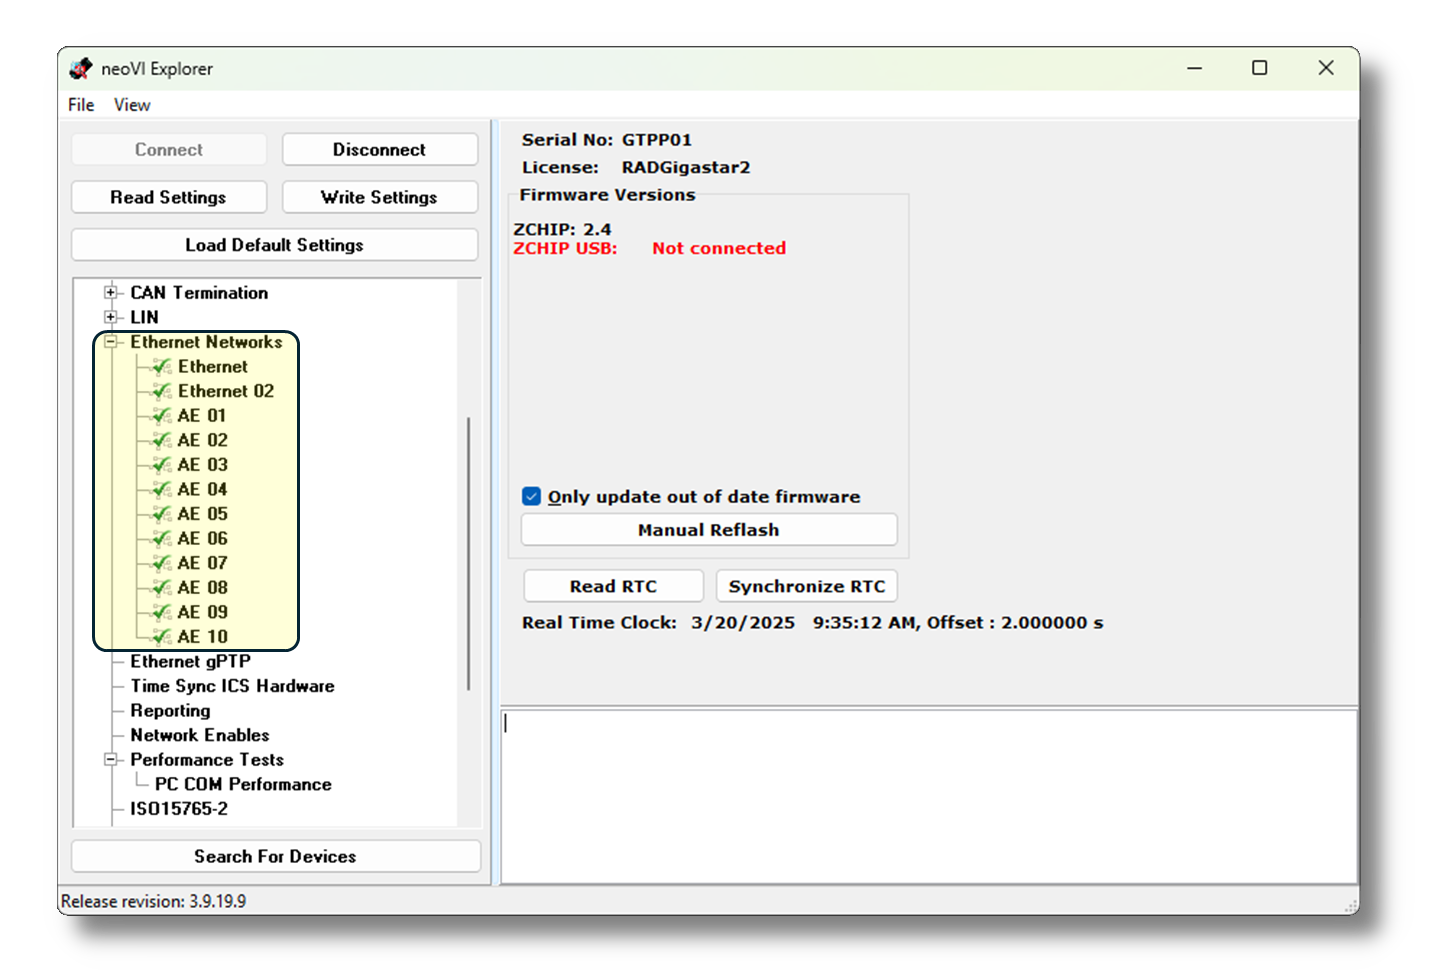
Task: Collapse the Performance Tests tree node
Action: tap(111, 760)
